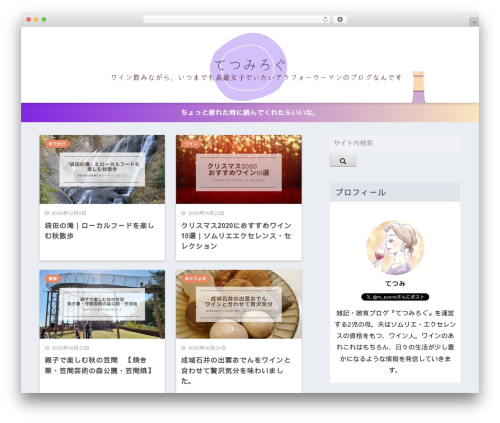Viewport: 500px width, 423px height.
Task: Click the round button beside the address bar
Action: (340, 19)
